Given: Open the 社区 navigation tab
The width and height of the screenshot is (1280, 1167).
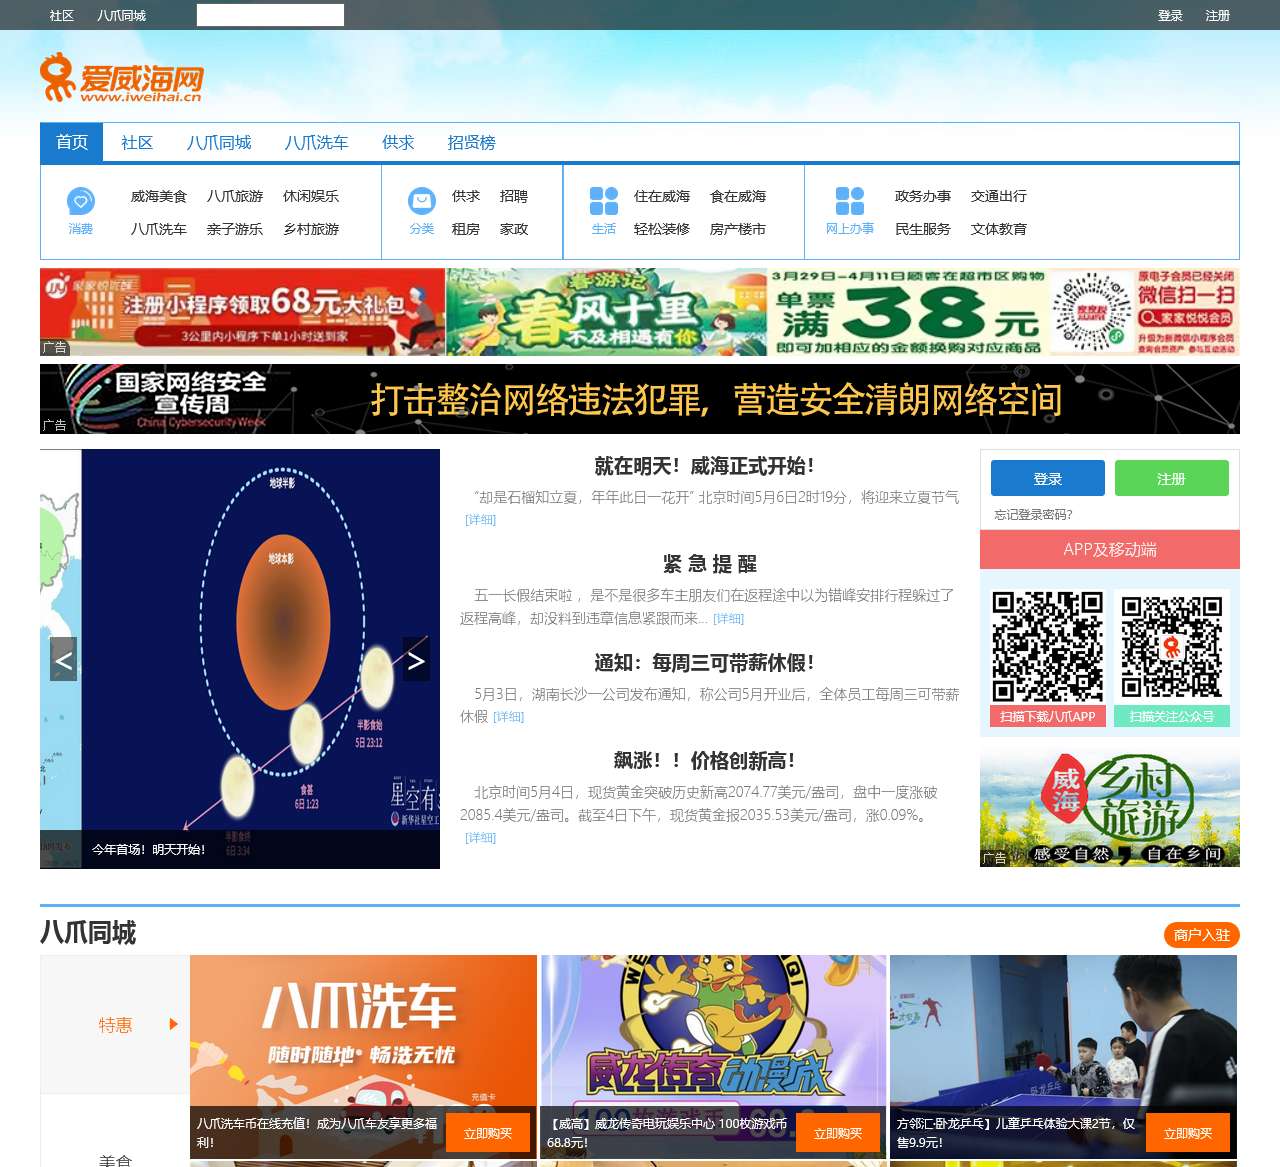Looking at the screenshot, I should (137, 142).
